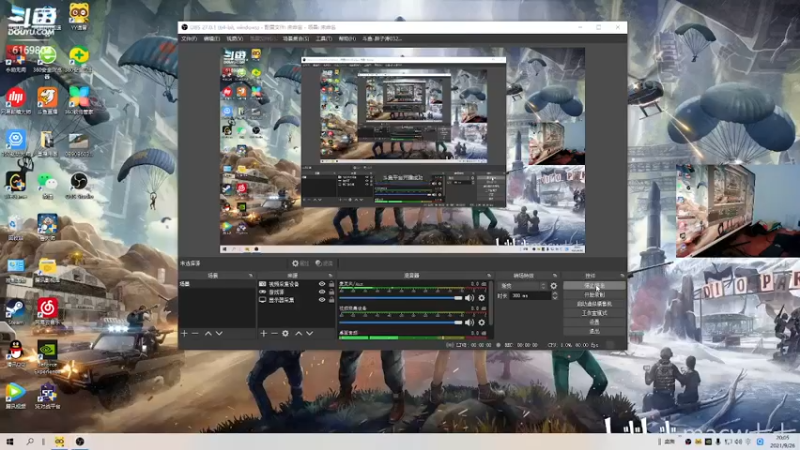
Task: Click the 开始录制 button
Action: click(594, 295)
